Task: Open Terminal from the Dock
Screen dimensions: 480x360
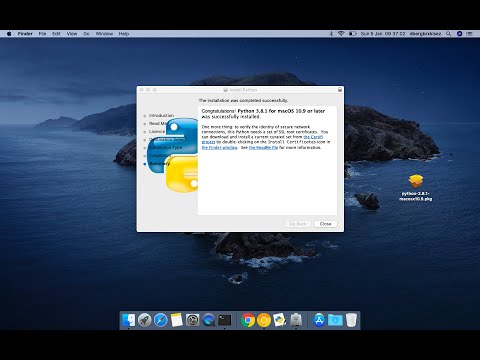Action: click(x=225, y=320)
